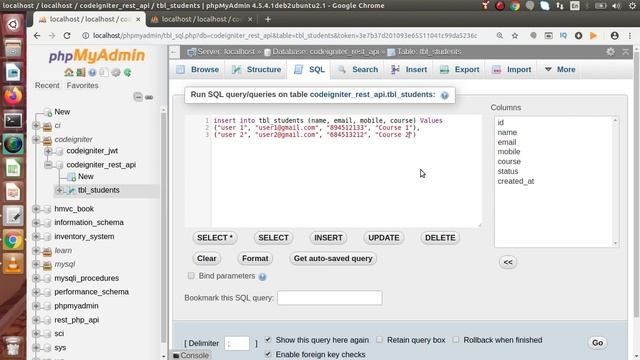The width and height of the screenshot is (640, 360).
Task: Uncheck Show this query here again
Action: coord(268,340)
